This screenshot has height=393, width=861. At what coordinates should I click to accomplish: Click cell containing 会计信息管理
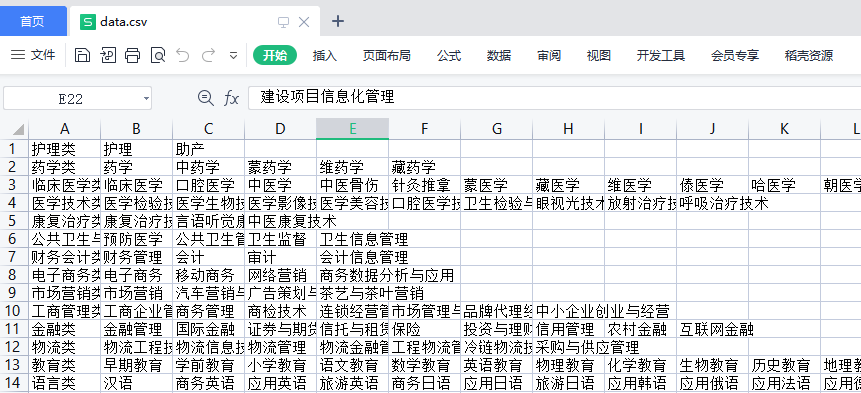click(x=353, y=257)
